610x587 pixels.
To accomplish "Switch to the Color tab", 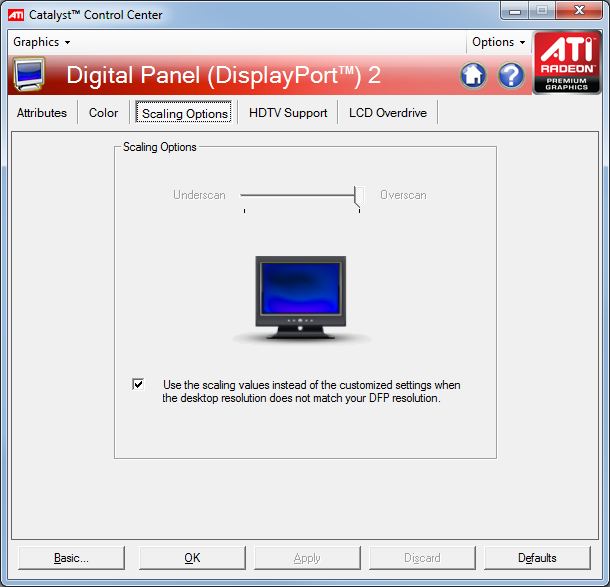I will click(x=103, y=113).
